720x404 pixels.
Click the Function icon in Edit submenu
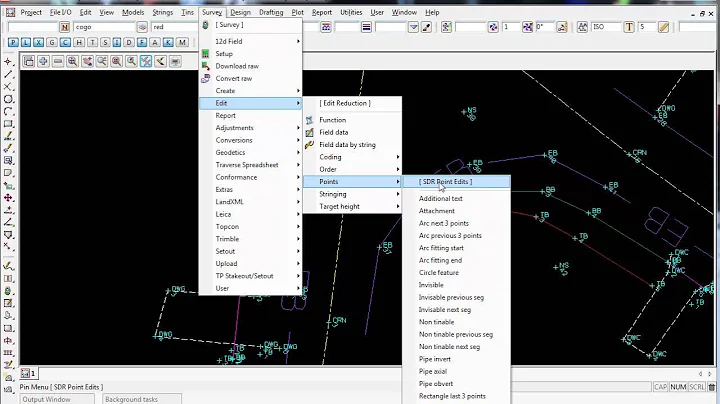tap(309, 120)
